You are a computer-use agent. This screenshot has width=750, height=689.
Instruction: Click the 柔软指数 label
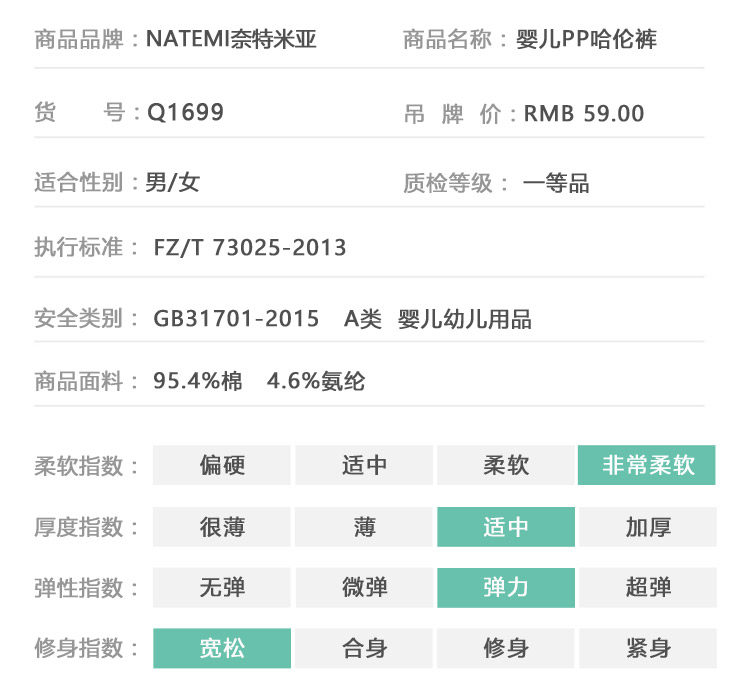[79, 466]
